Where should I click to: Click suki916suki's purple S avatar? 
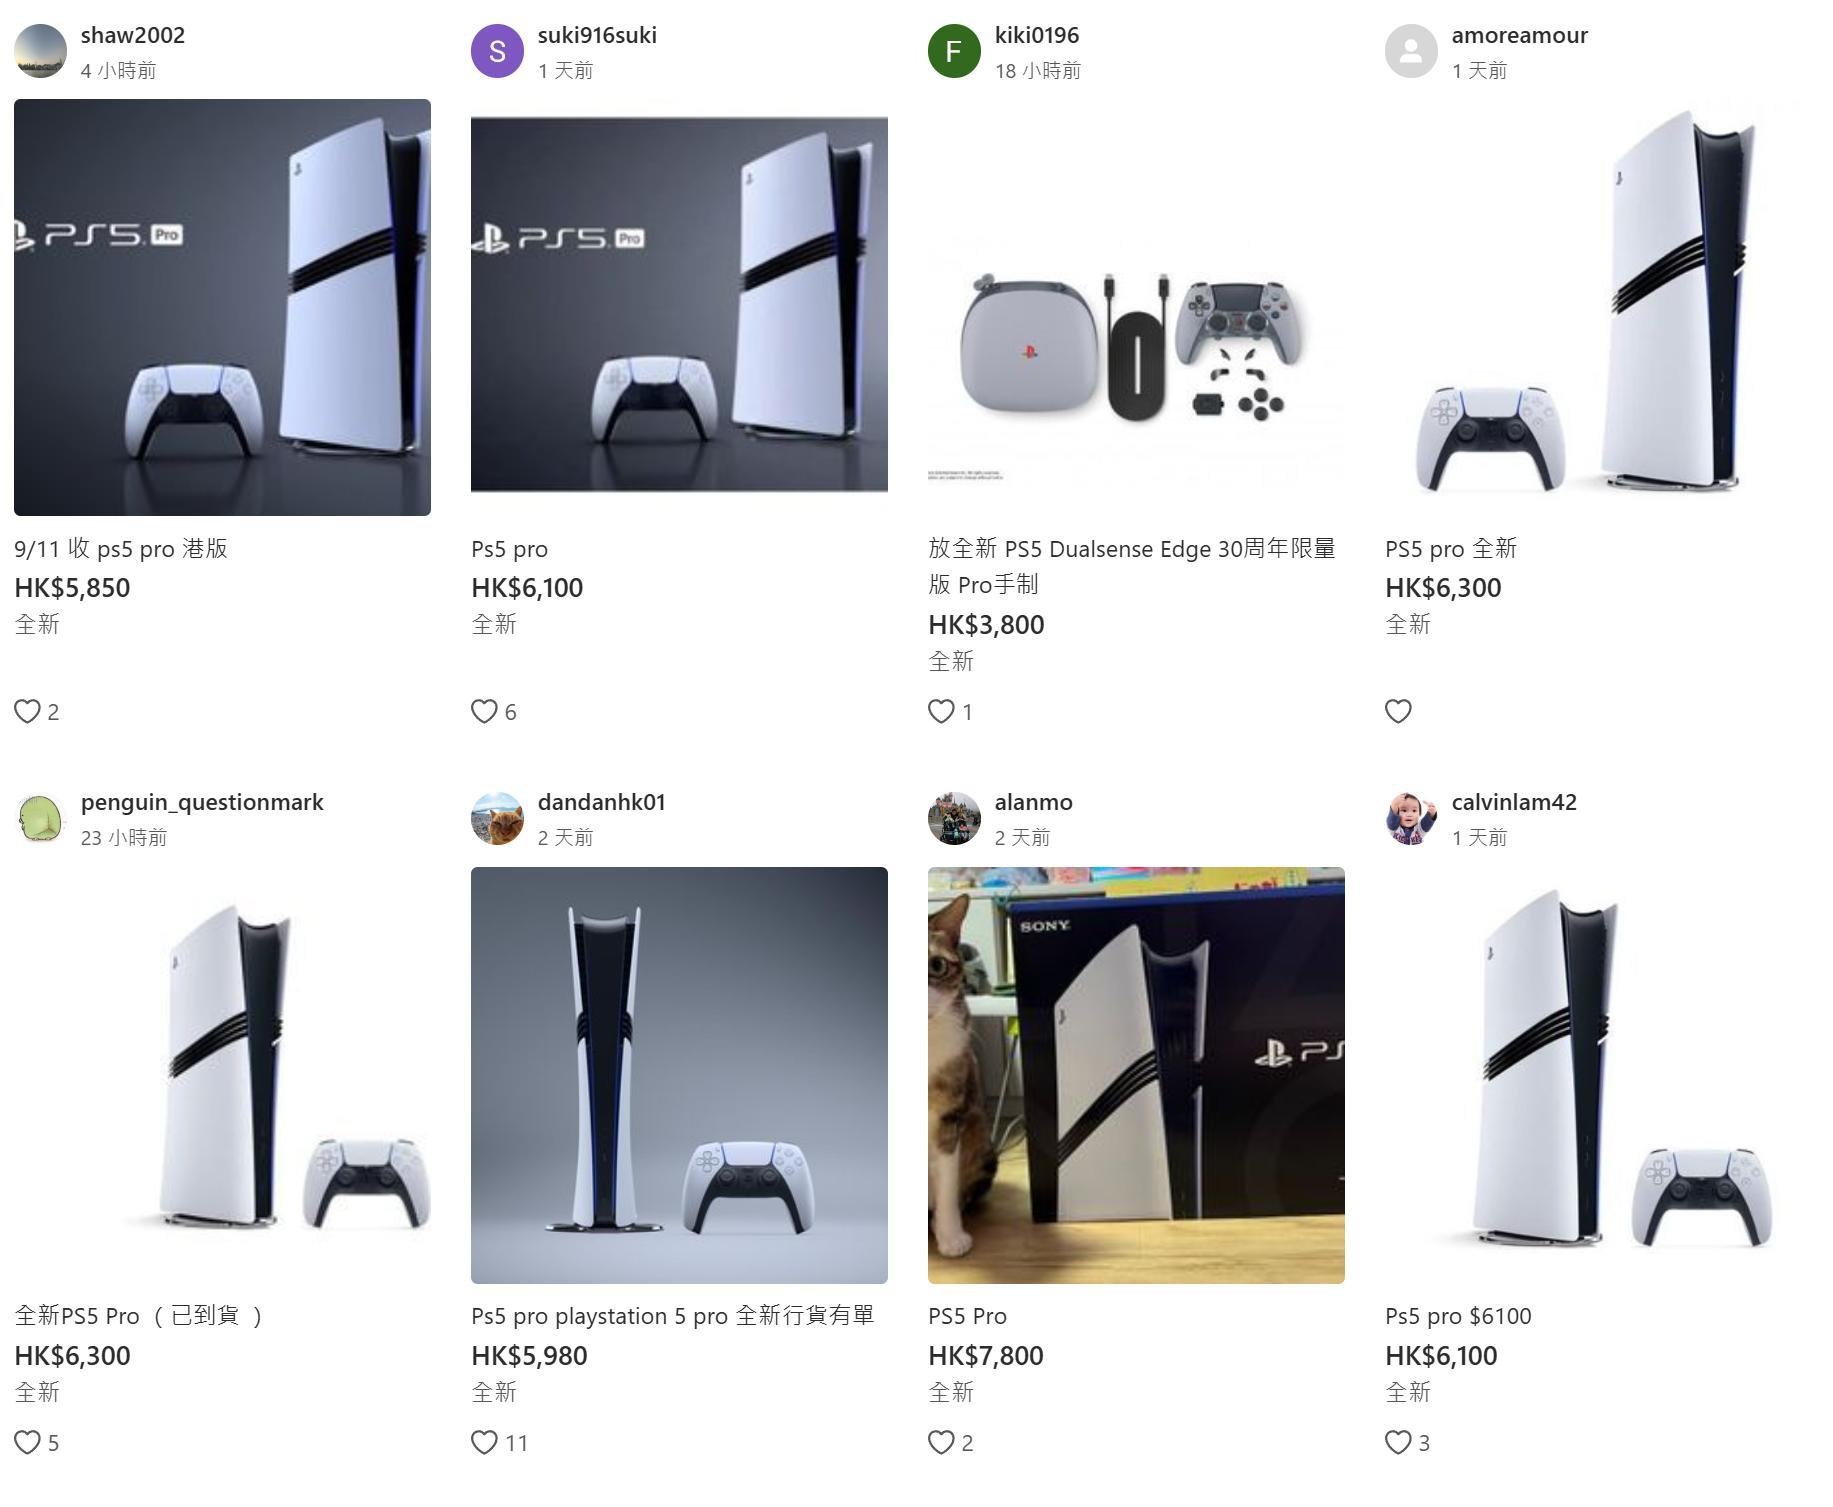pyautogui.click(x=497, y=51)
